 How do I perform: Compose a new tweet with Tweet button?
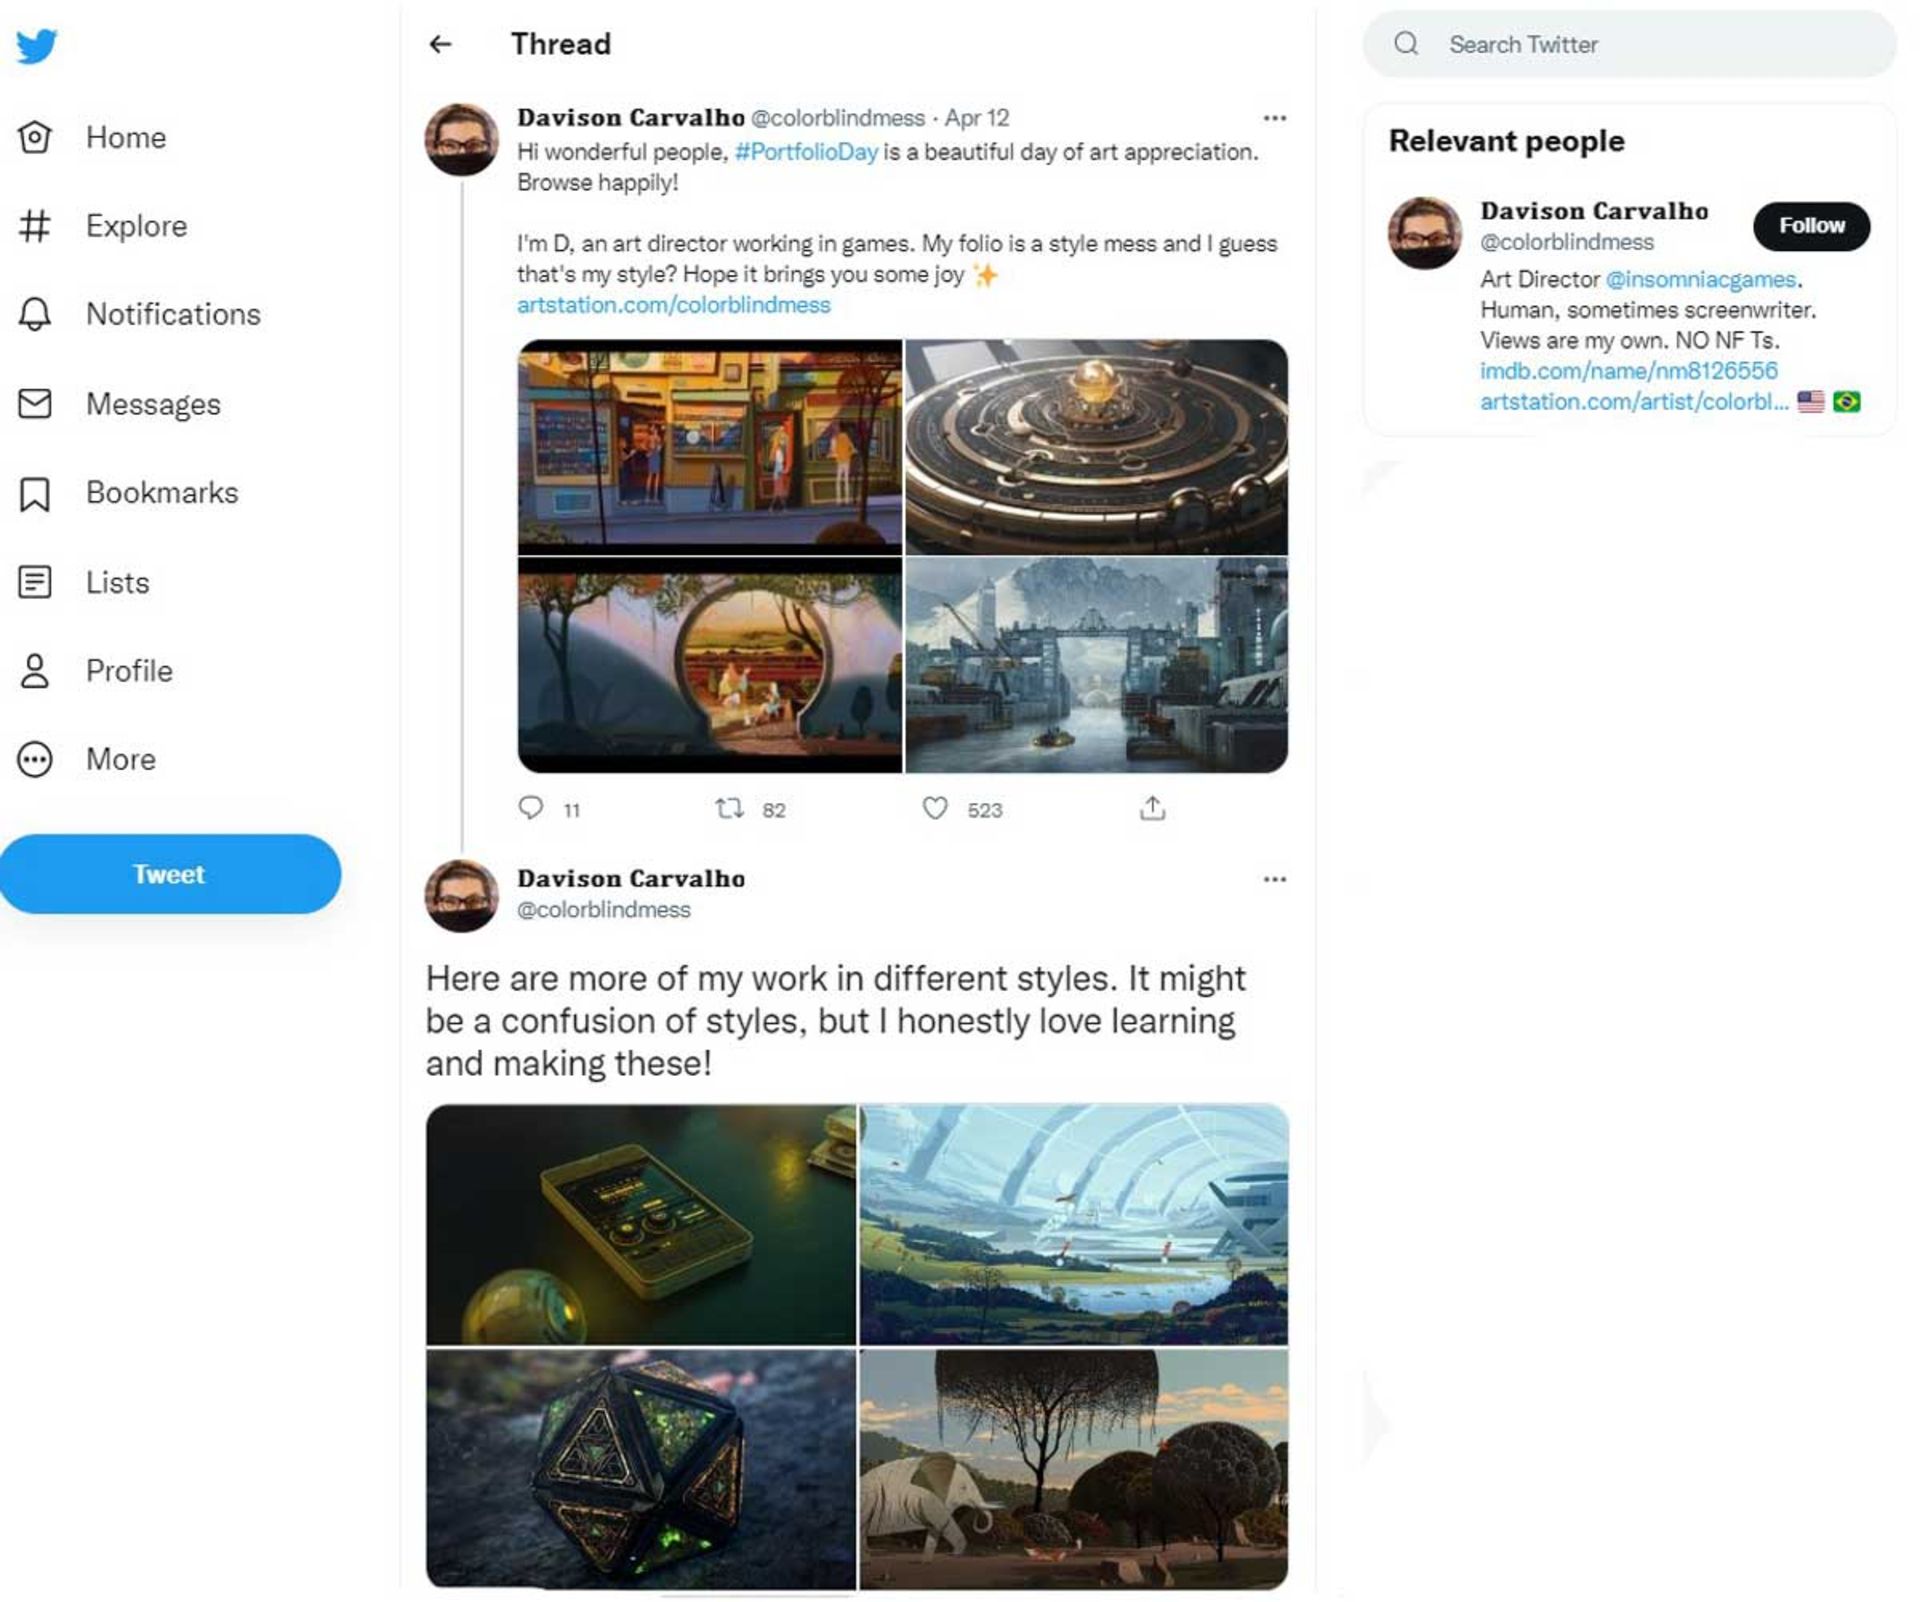[170, 874]
